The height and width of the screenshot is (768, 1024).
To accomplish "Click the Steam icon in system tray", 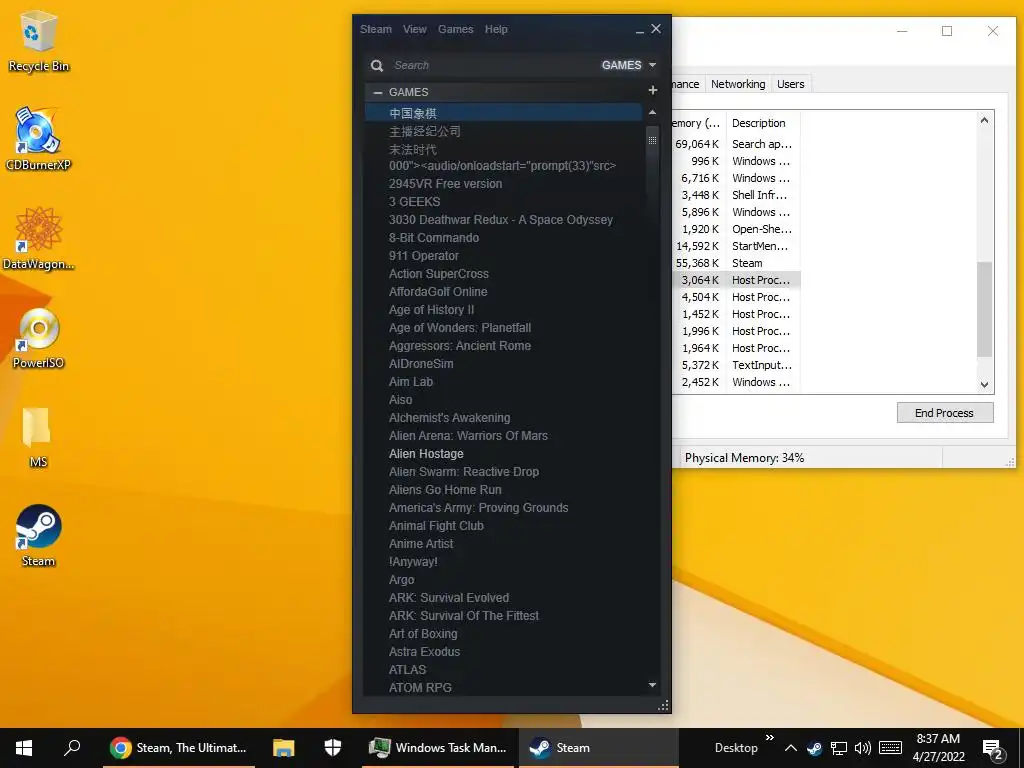I will [x=814, y=748].
